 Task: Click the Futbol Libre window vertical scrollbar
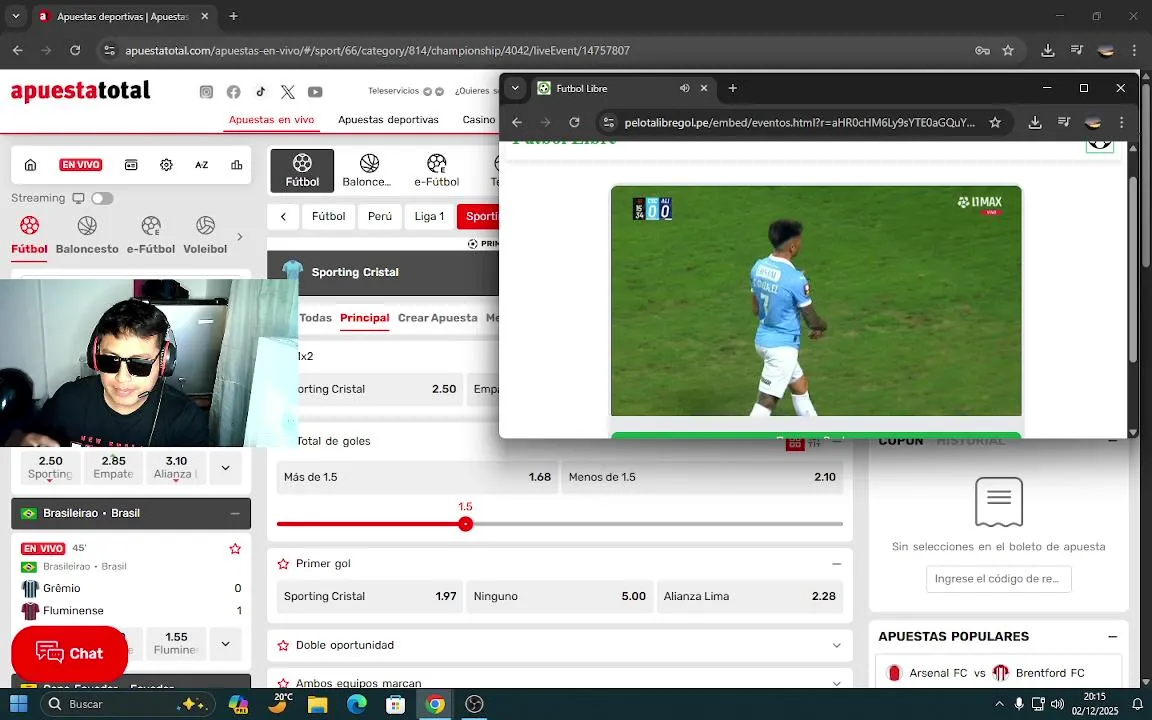[x=1133, y=268]
